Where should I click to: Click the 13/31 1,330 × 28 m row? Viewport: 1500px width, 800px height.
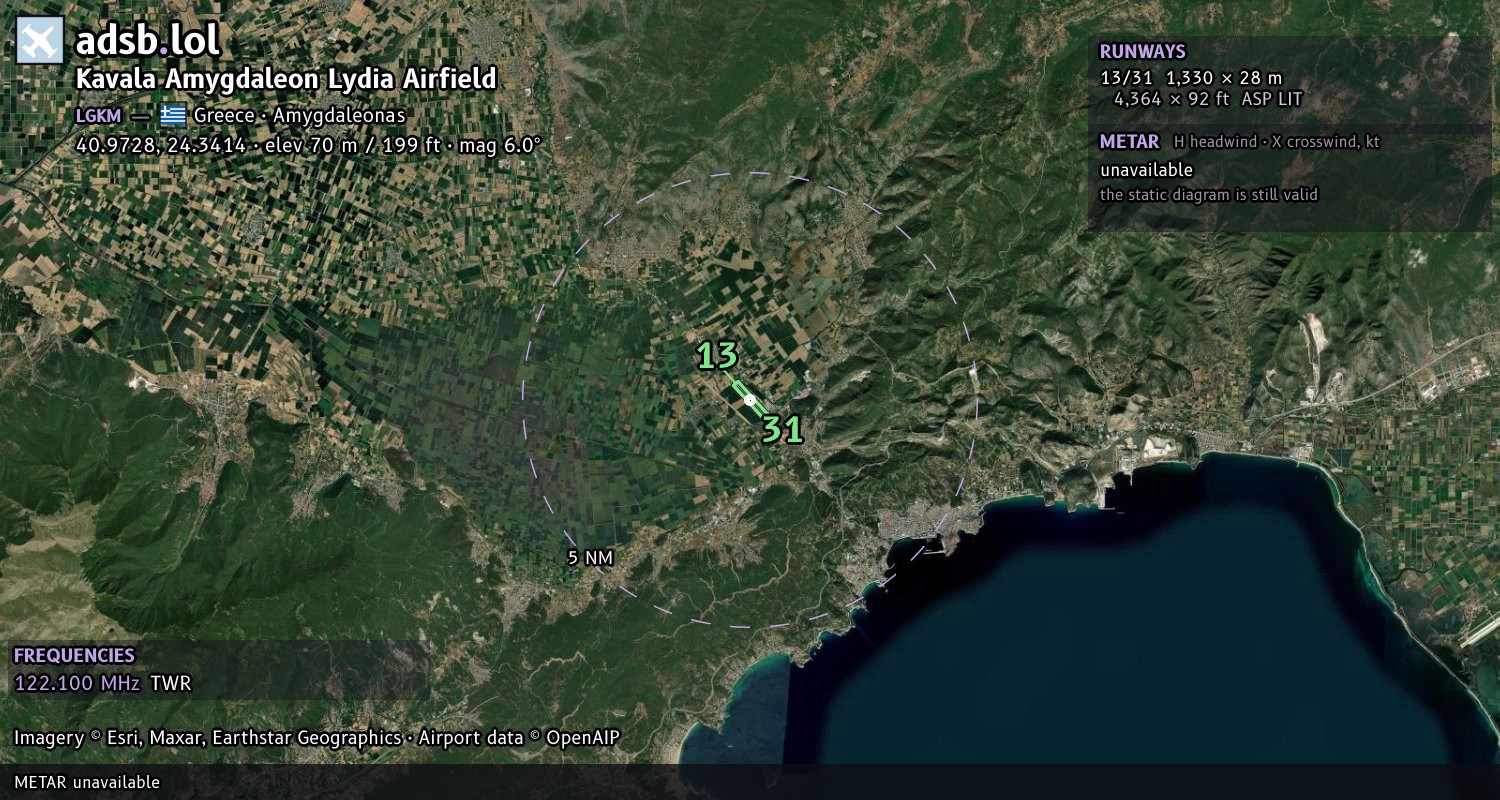(x=1190, y=77)
